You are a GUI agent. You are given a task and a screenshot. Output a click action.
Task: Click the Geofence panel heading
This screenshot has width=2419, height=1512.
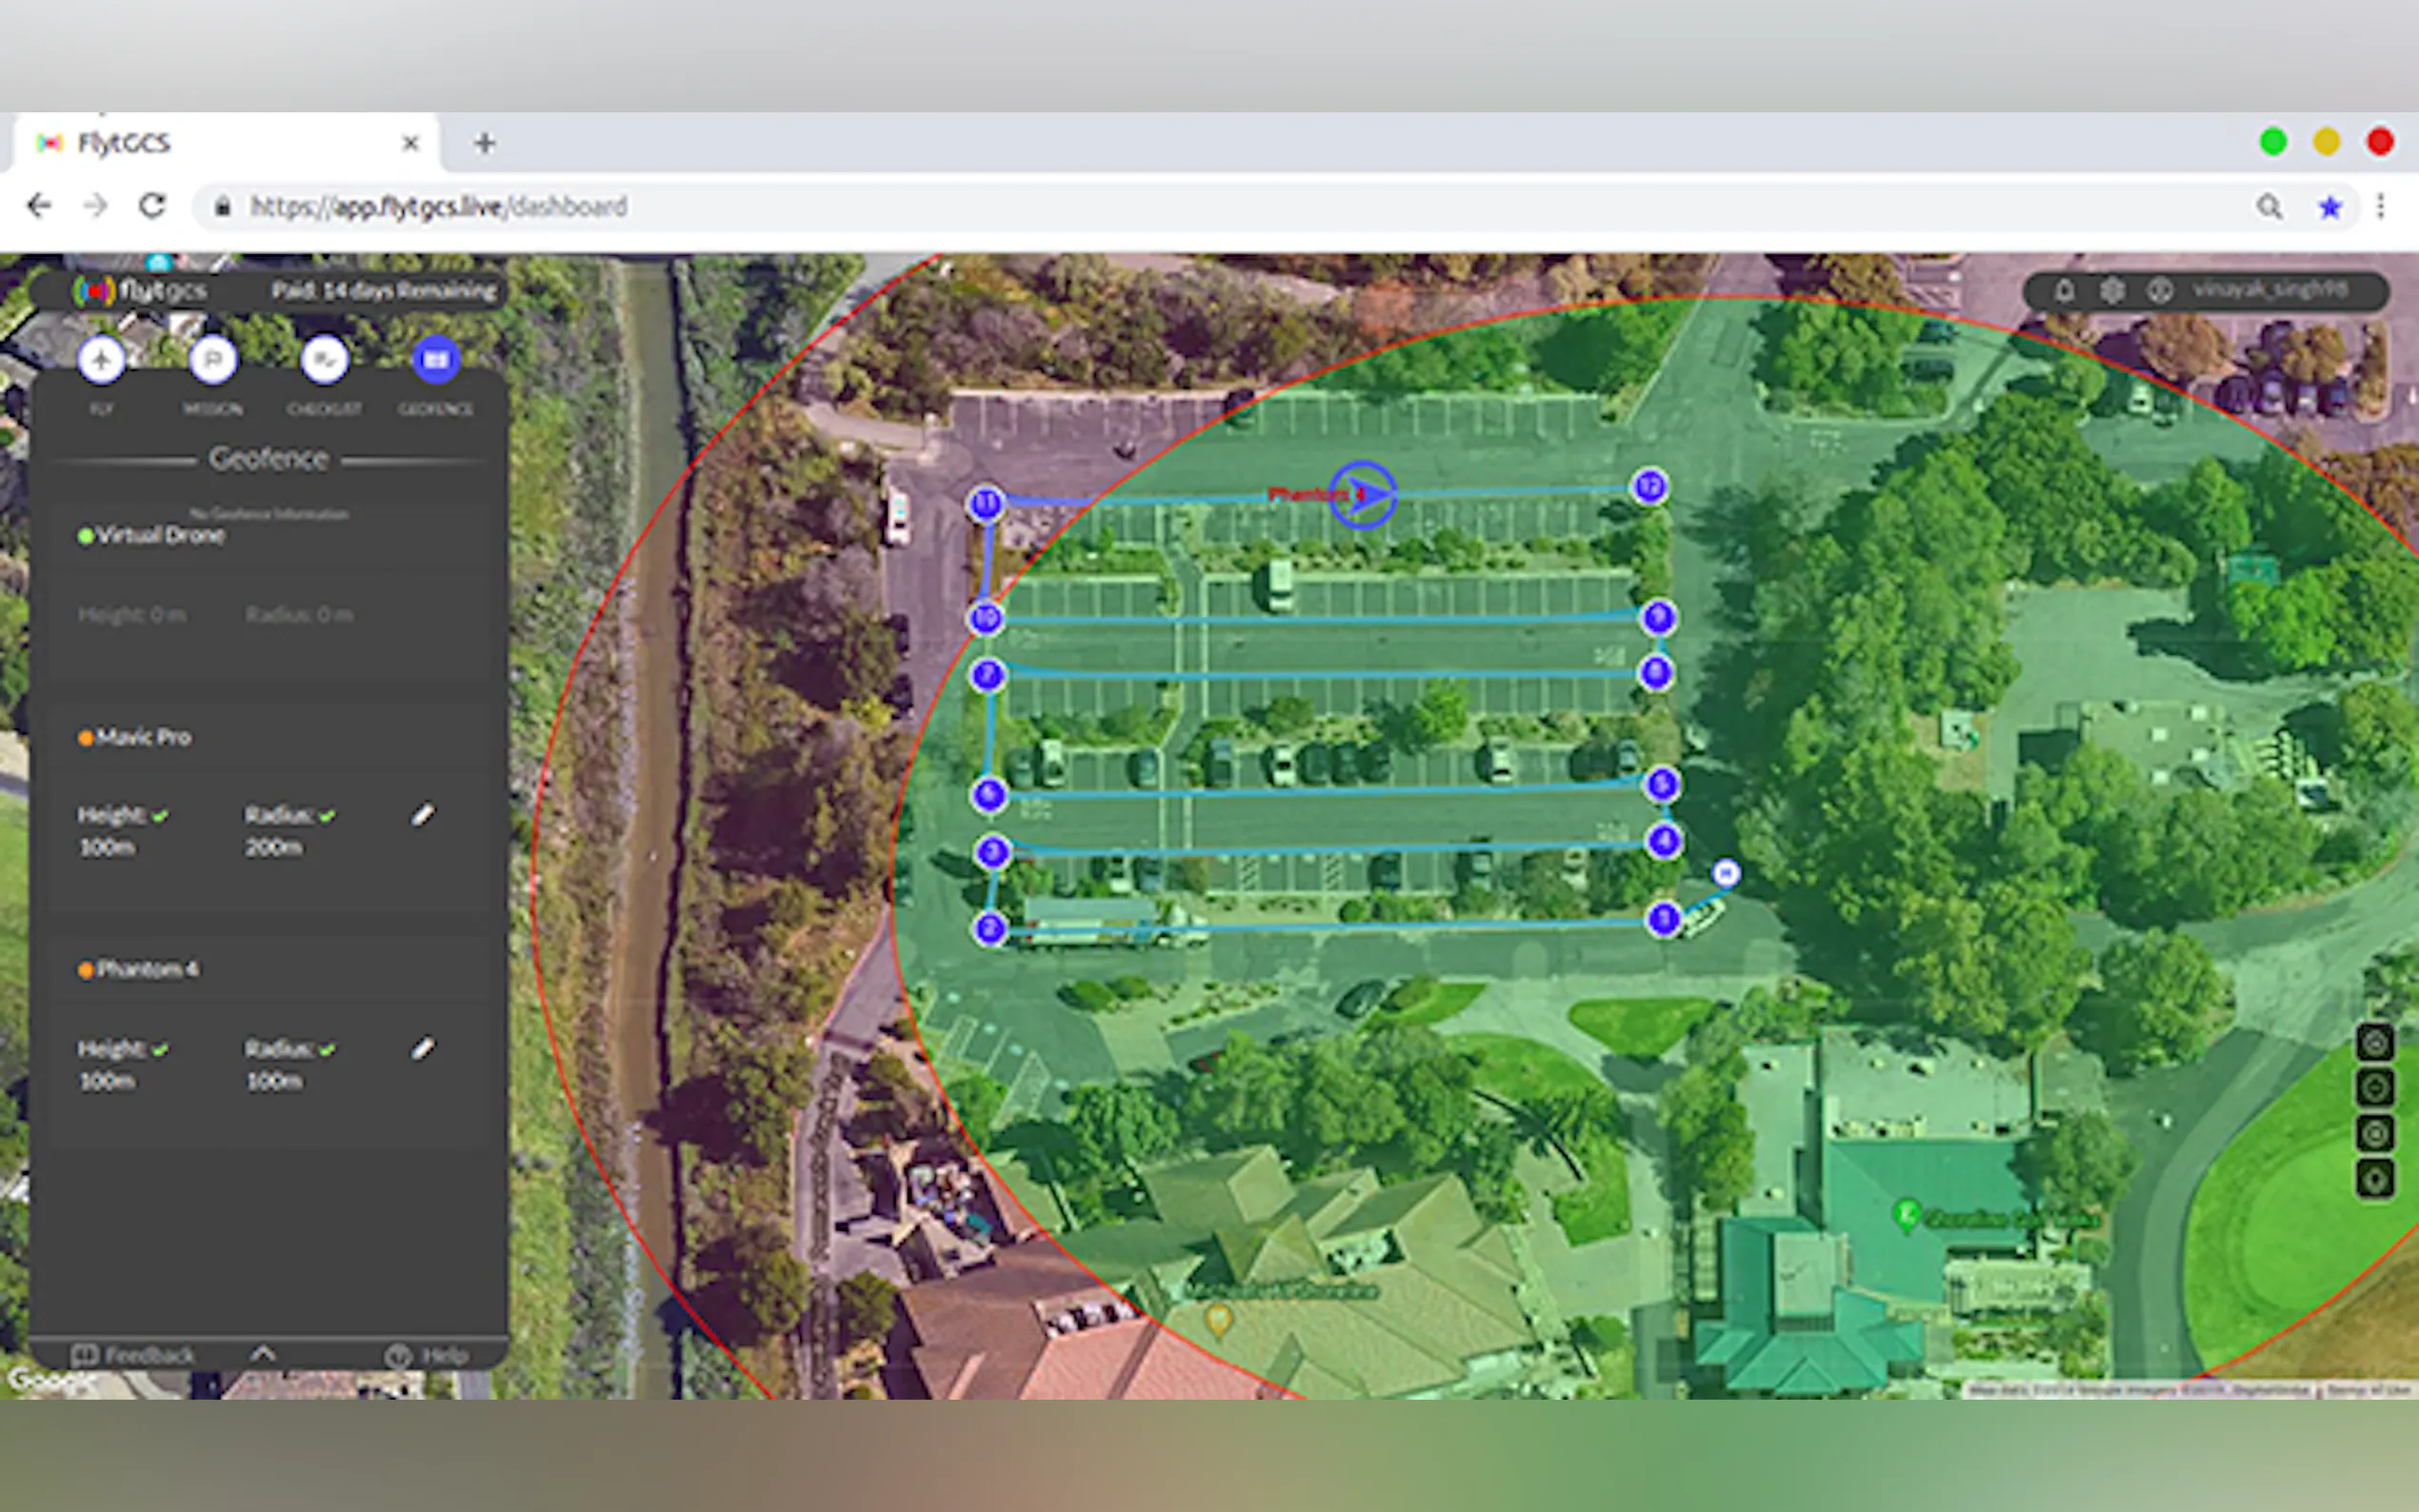click(x=269, y=459)
